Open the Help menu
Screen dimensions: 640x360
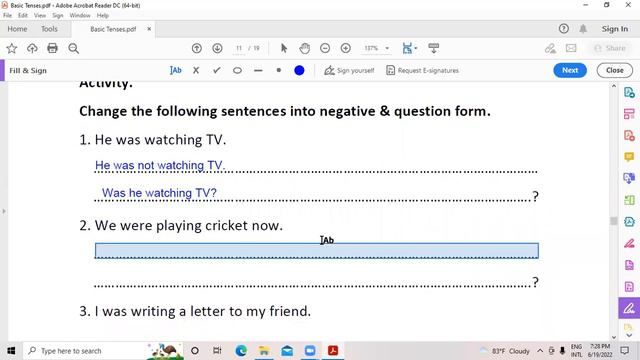click(102, 16)
